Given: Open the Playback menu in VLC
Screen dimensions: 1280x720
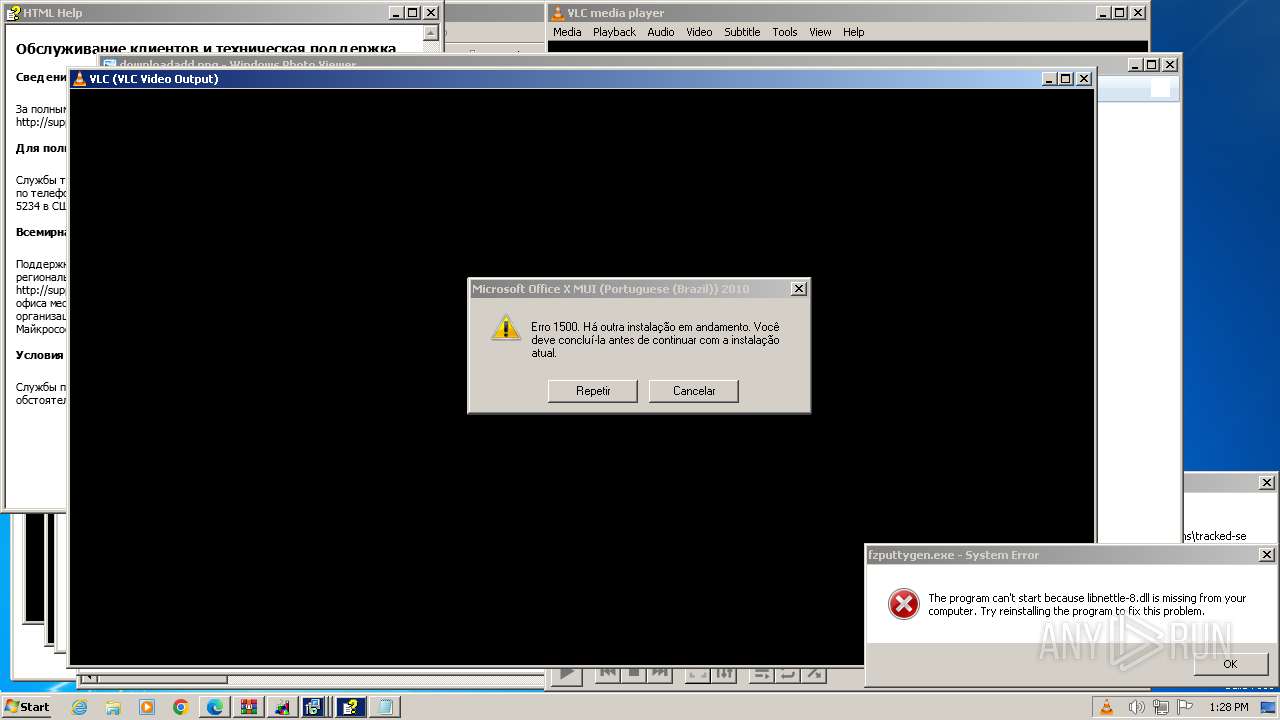Looking at the screenshot, I should (x=614, y=32).
